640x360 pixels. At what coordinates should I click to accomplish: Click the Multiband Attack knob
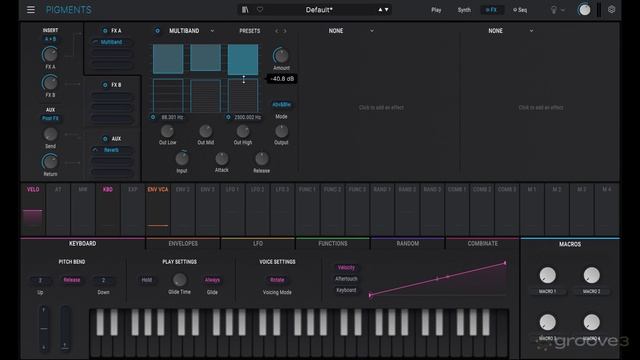(222, 158)
